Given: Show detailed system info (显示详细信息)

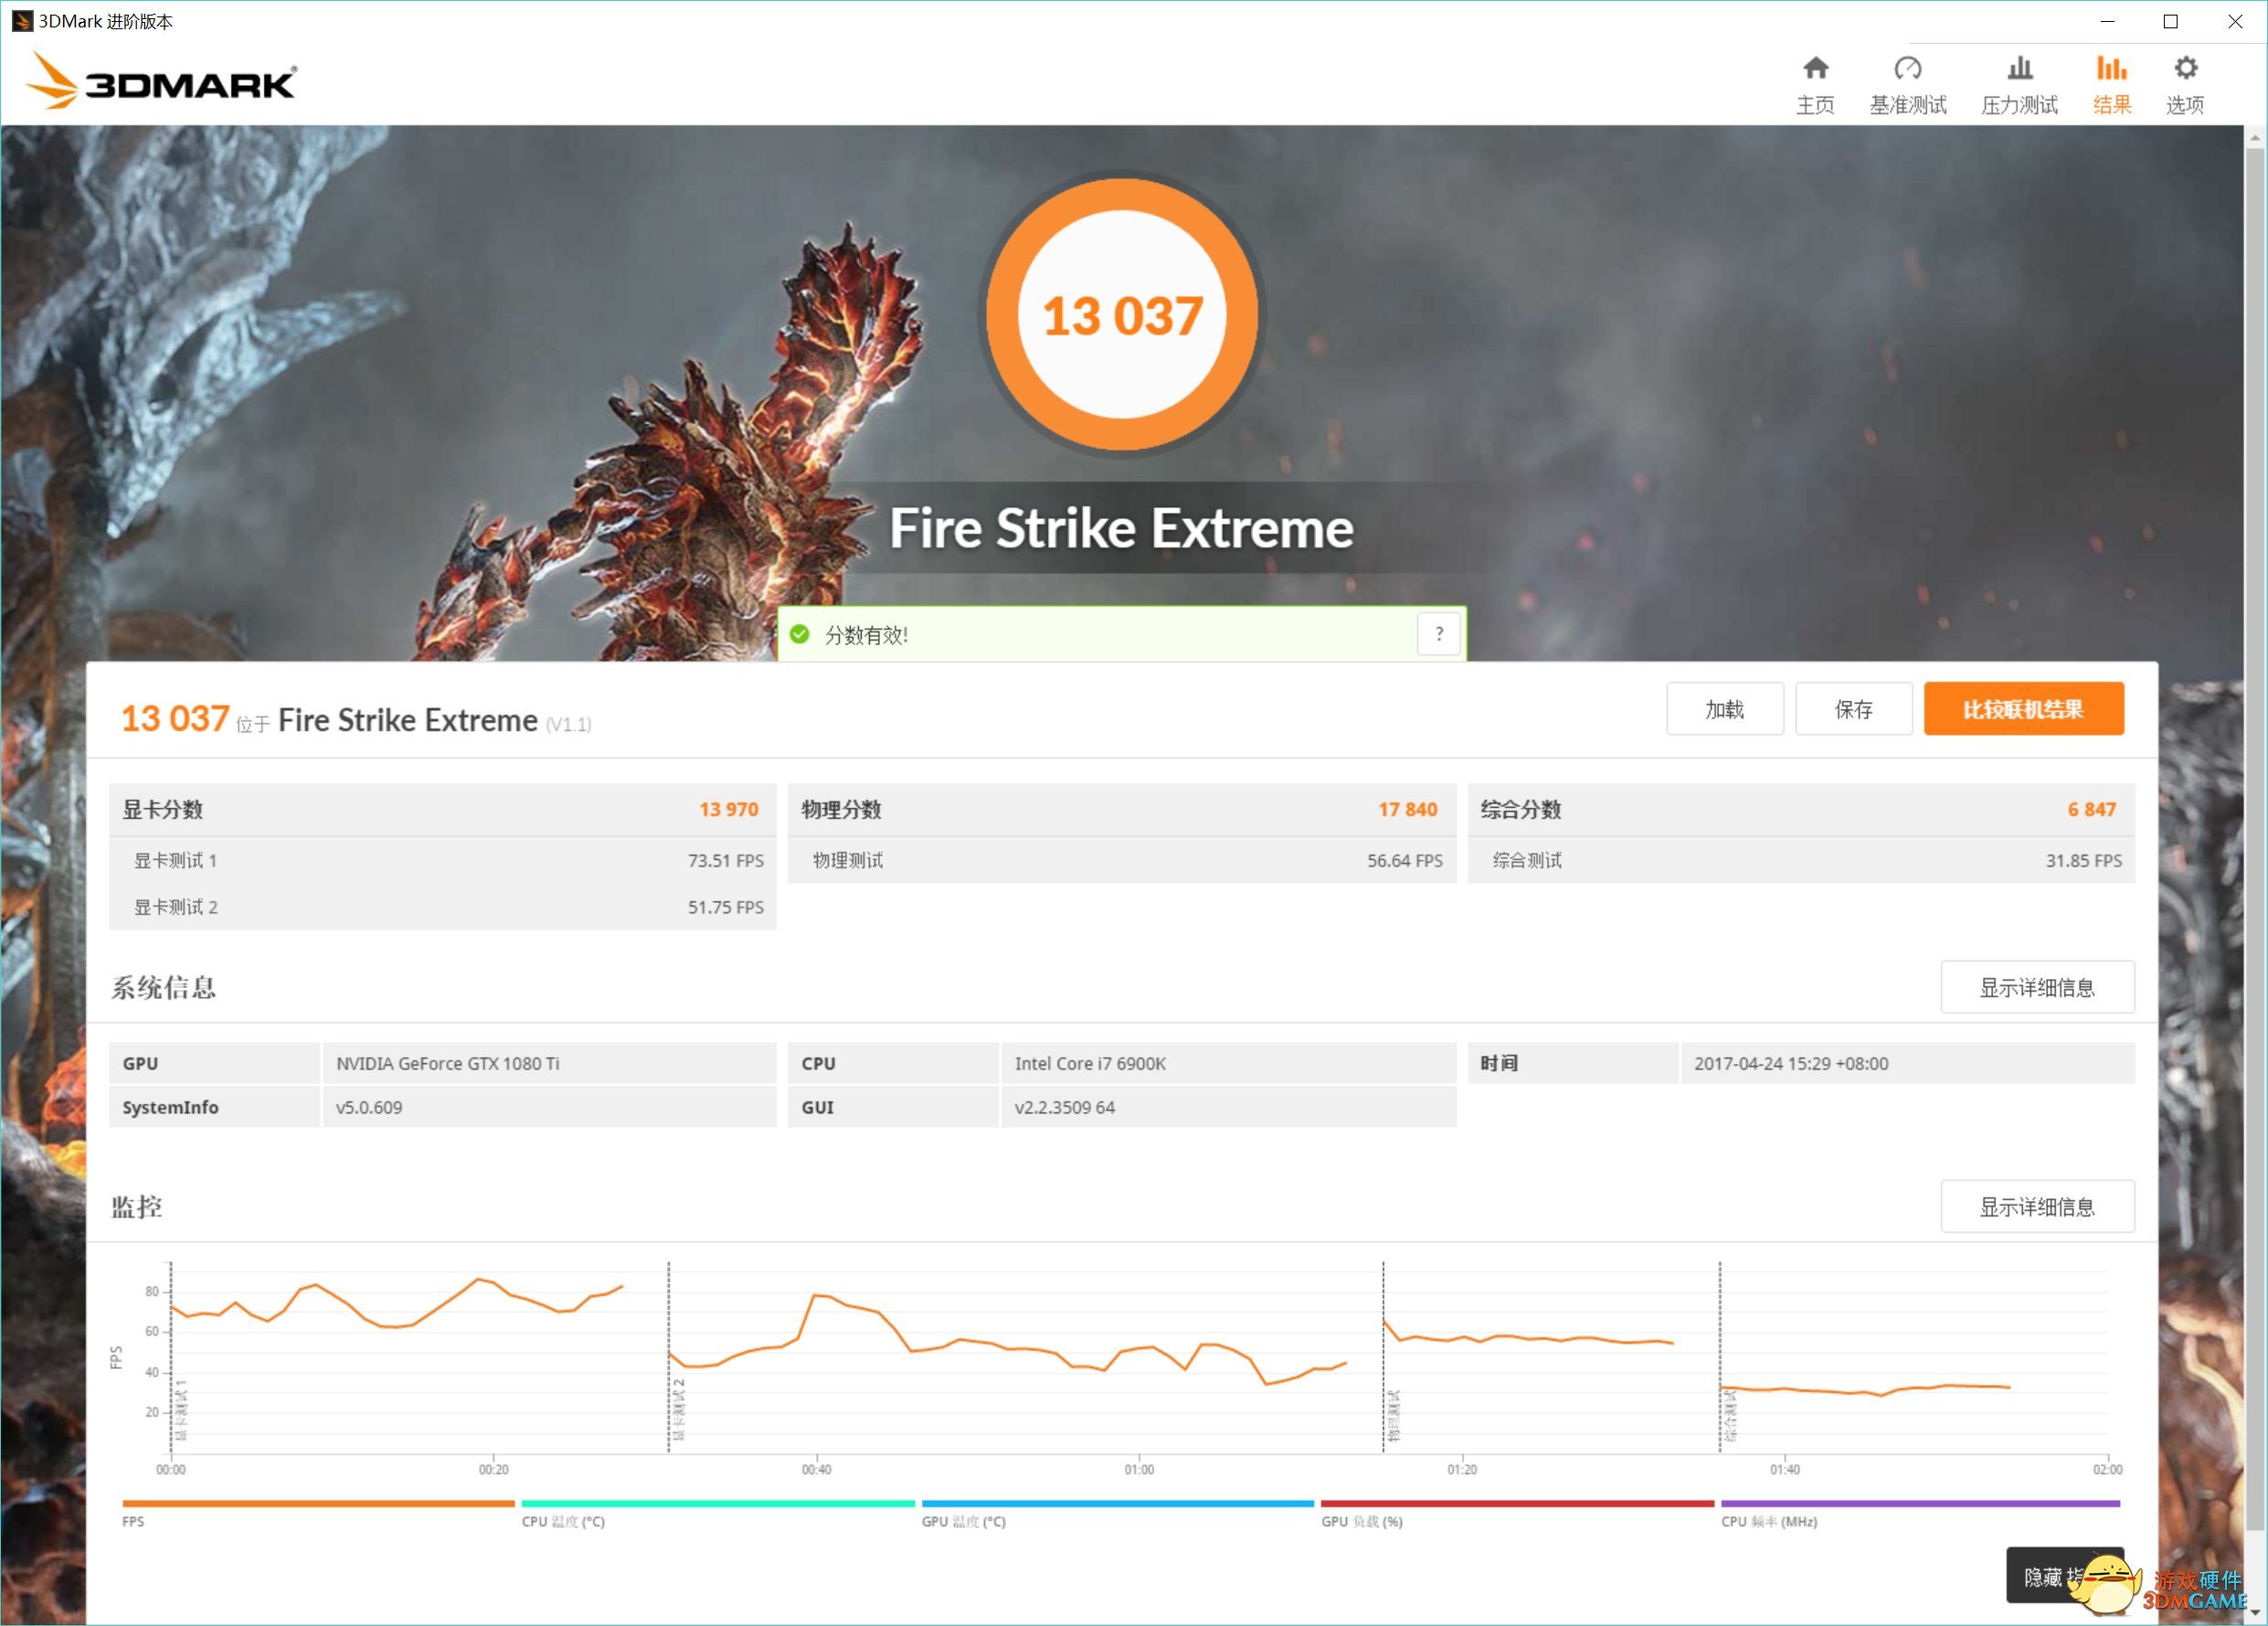Looking at the screenshot, I should click(x=2037, y=987).
